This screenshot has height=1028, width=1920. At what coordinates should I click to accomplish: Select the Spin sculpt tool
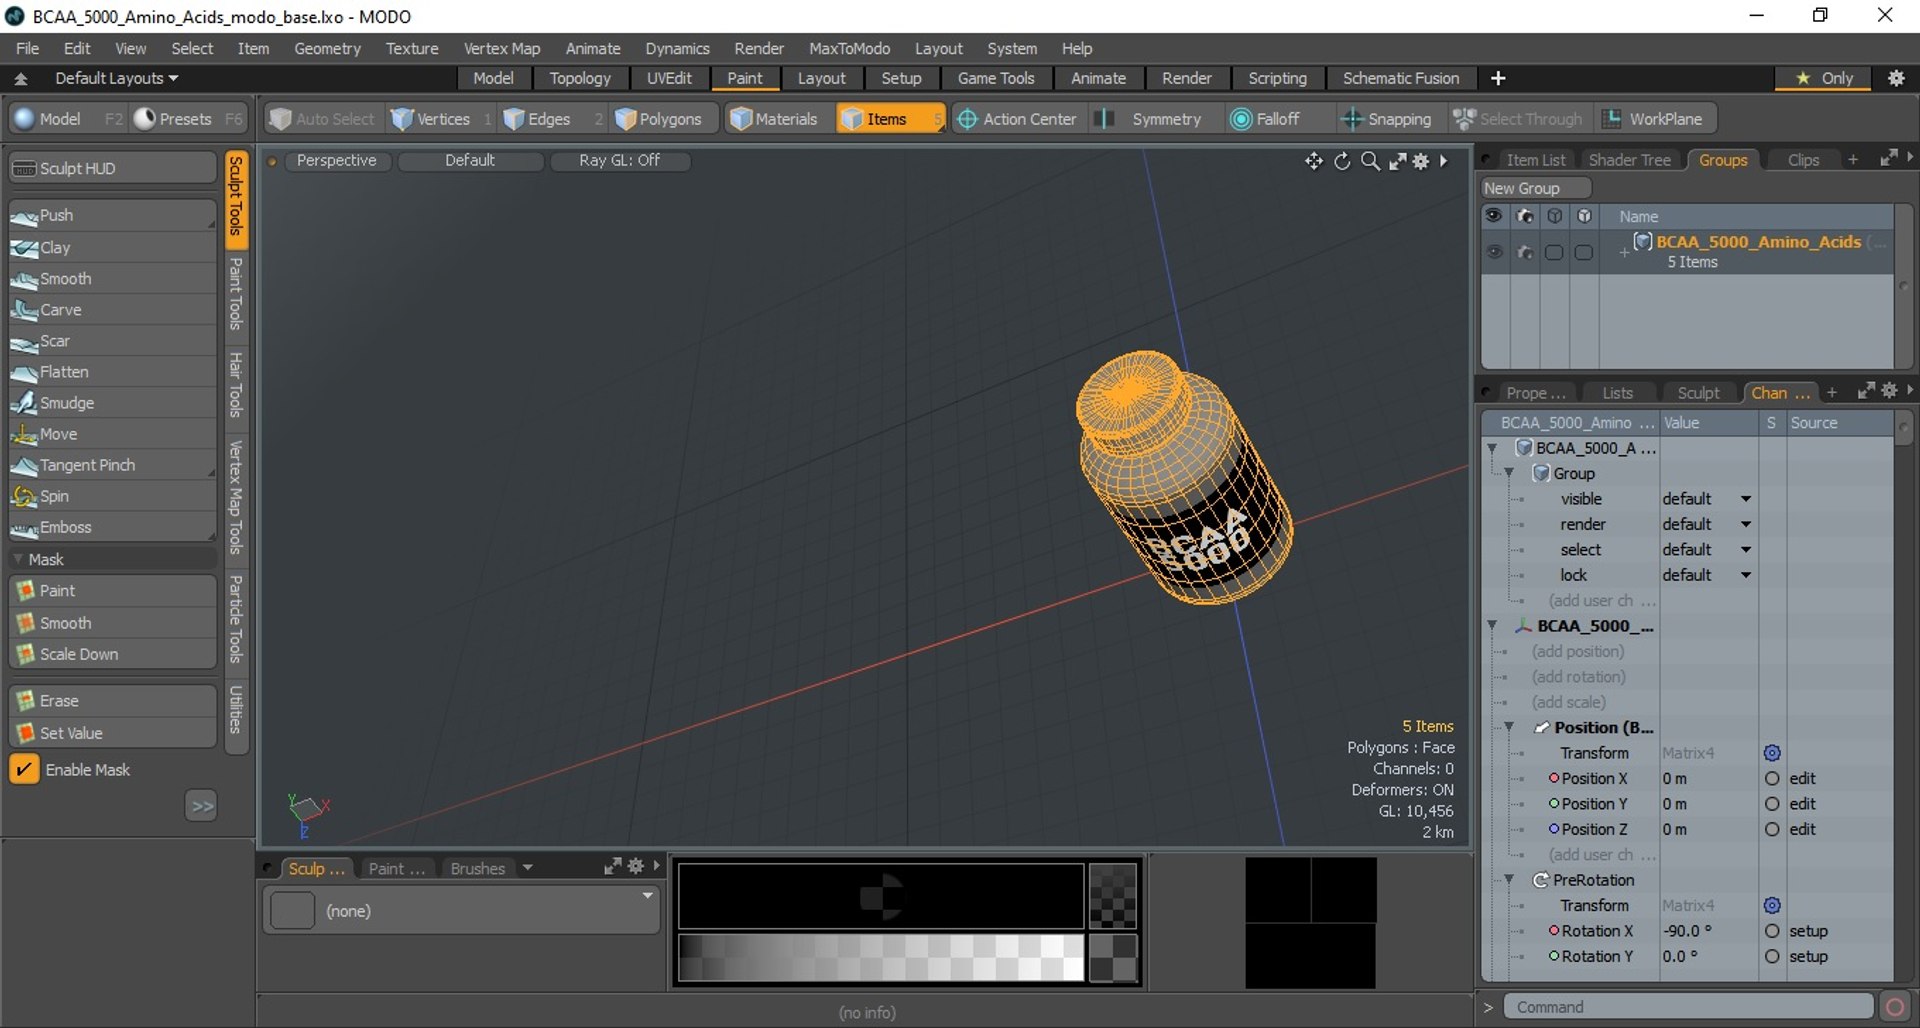pos(112,496)
